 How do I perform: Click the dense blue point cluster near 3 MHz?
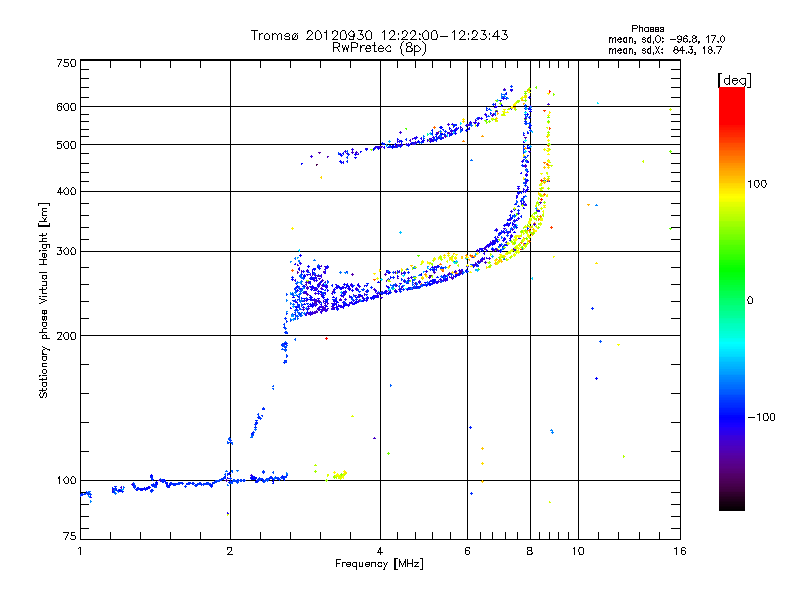309,291
